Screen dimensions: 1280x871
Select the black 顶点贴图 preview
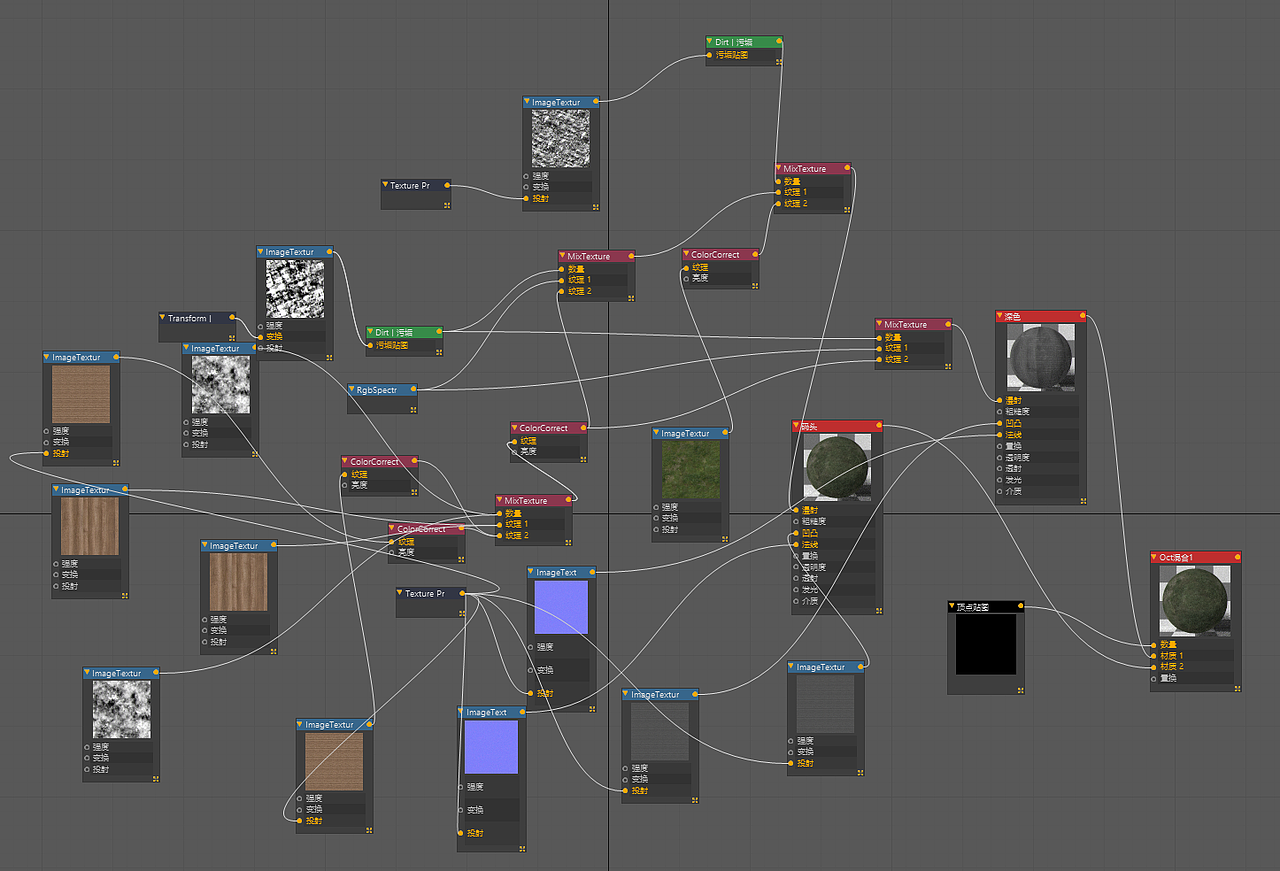tap(985, 644)
